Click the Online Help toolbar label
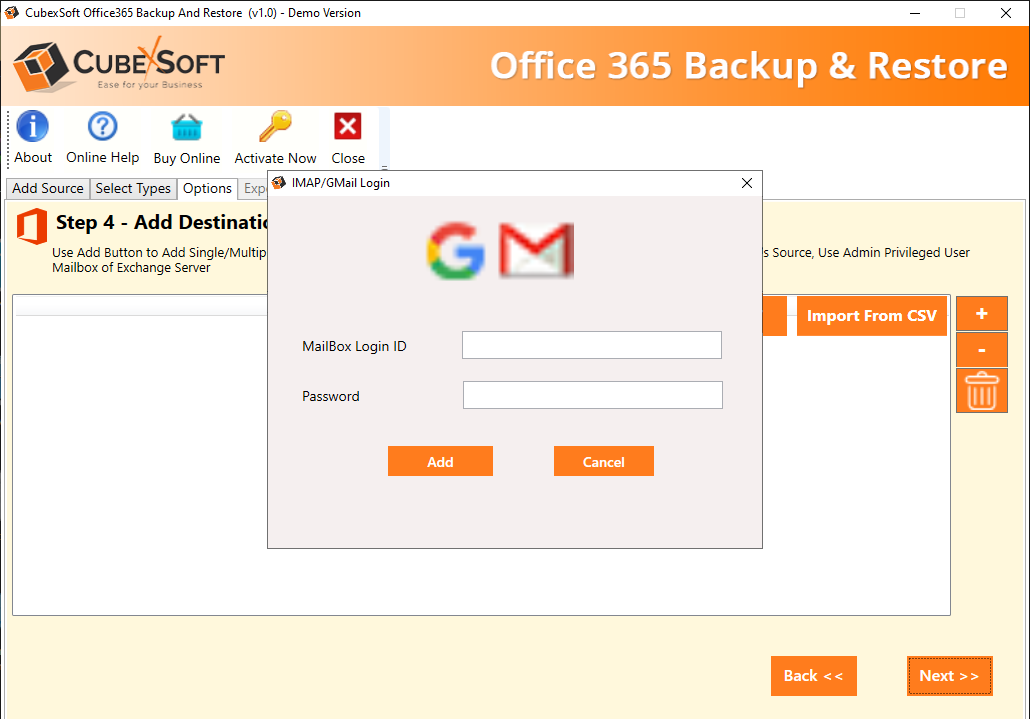This screenshot has width=1030, height=719. (x=102, y=158)
